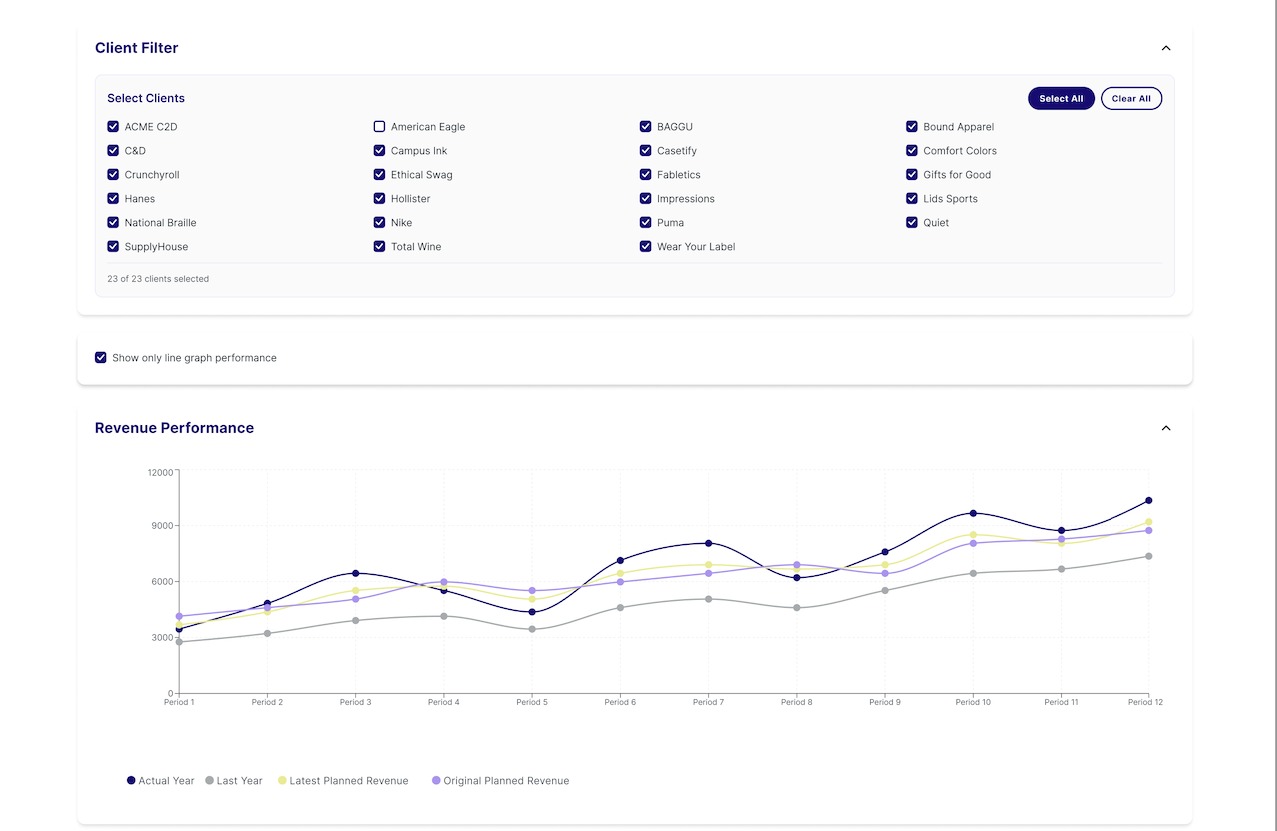Click the Clear All button
Viewport: 1277px width, 831px height.
pos(1131,98)
